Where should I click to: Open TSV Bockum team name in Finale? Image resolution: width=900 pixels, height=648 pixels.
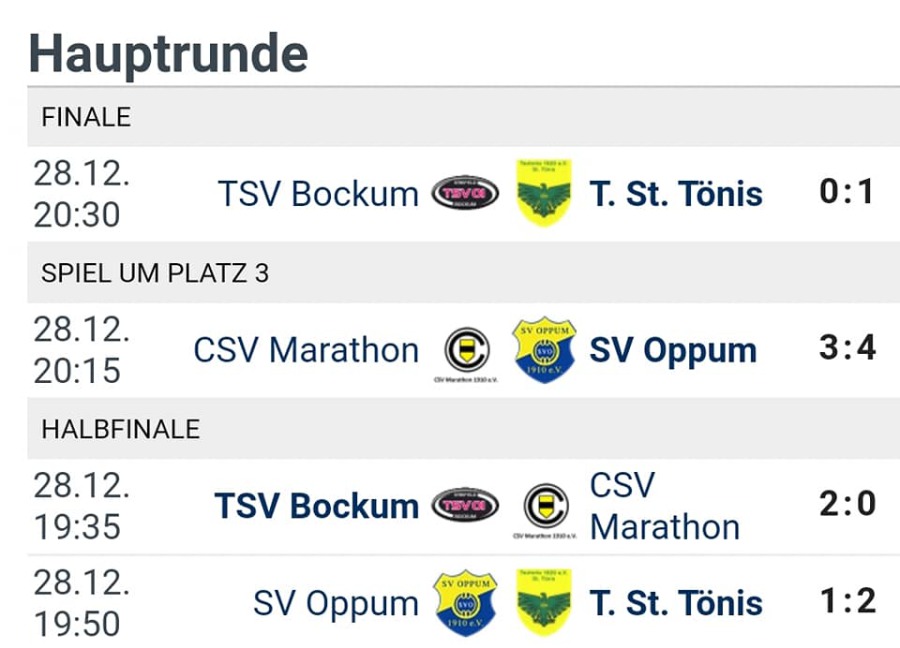[x=318, y=193]
